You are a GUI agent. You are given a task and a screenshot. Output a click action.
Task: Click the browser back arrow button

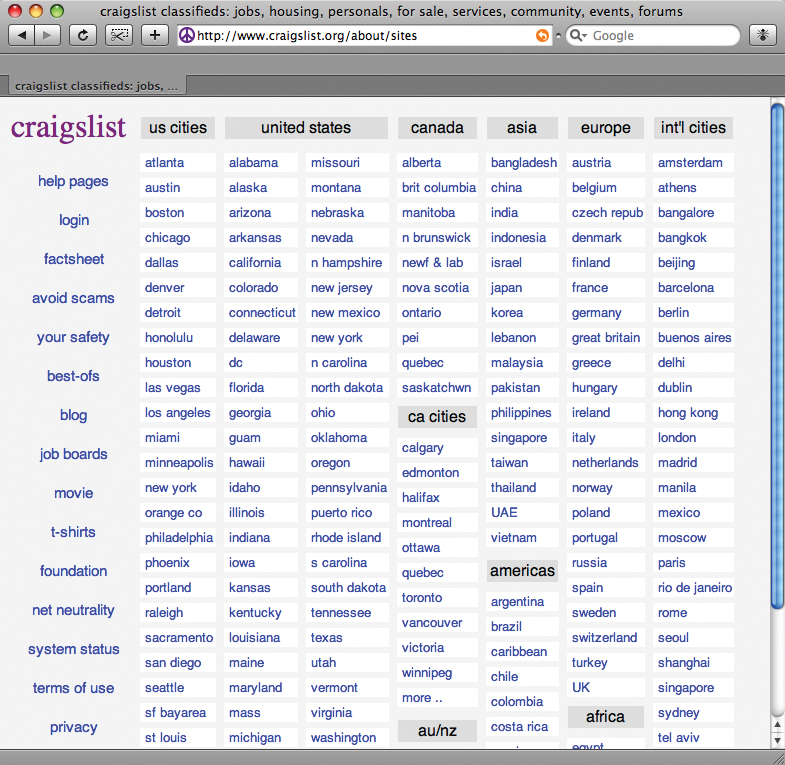pyautogui.click(x=22, y=35)
